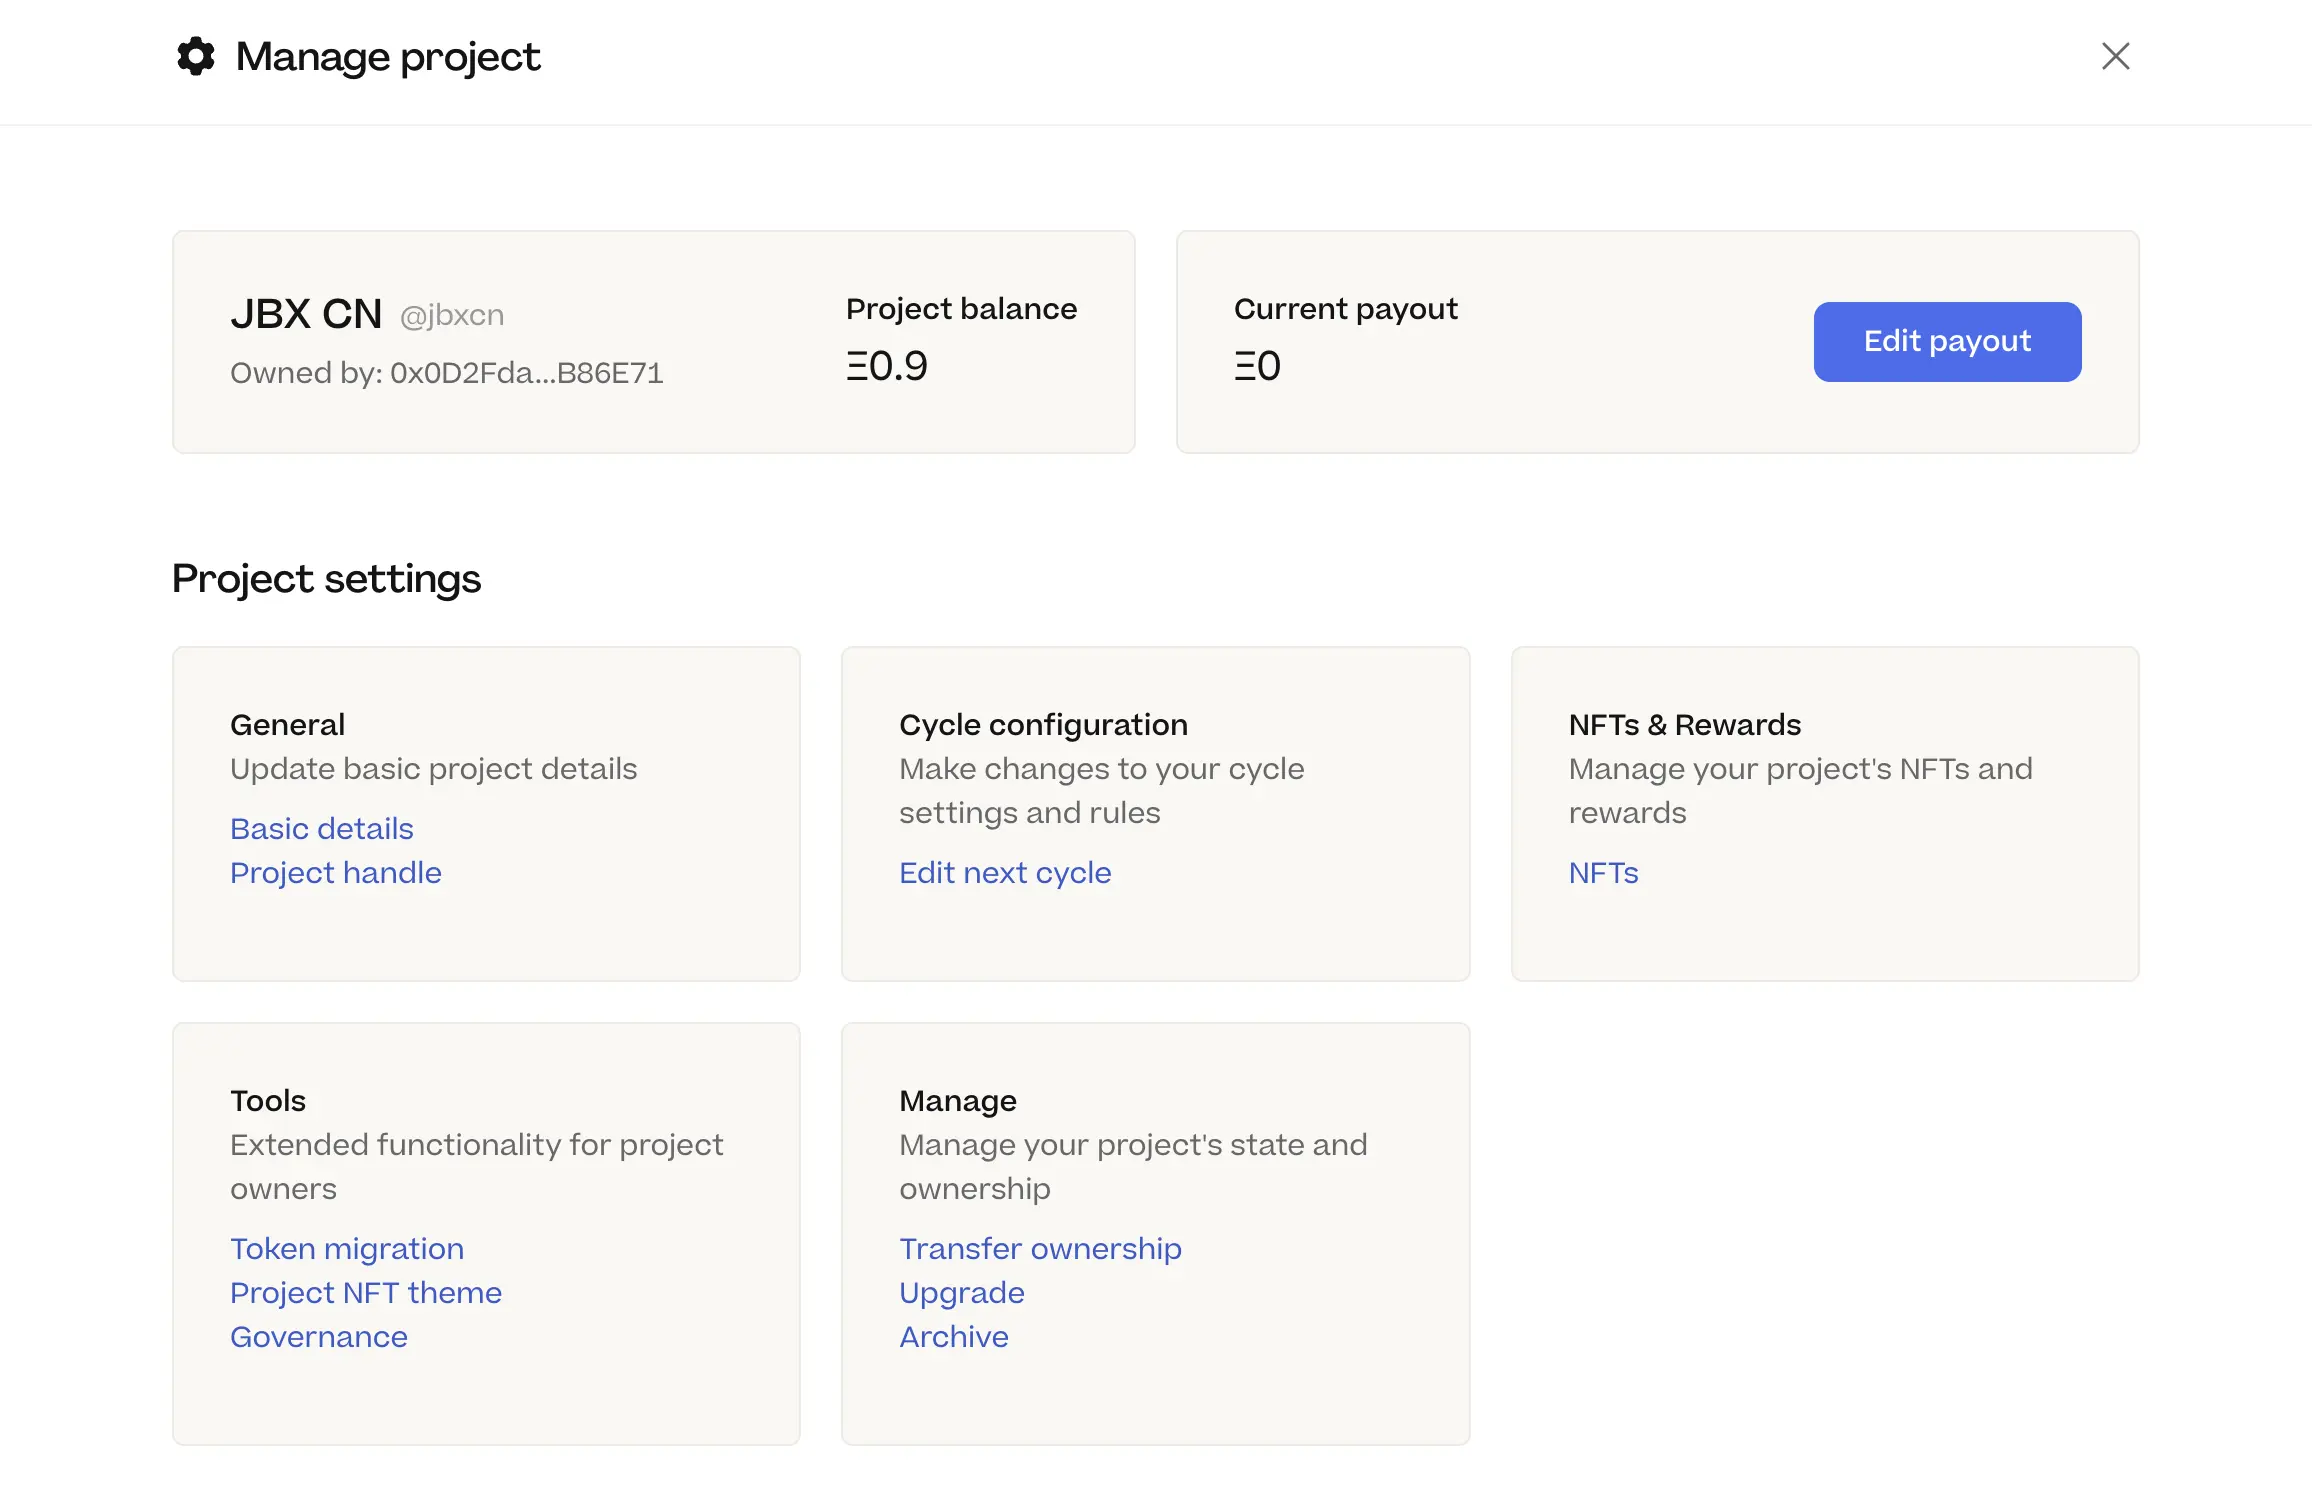Open Project NFT theme settings

coord(366,1292)
